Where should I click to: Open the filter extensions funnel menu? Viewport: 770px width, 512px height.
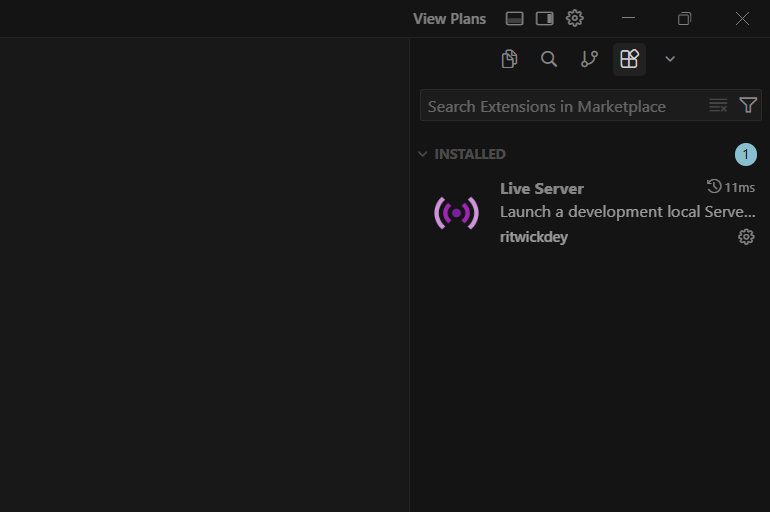point(748,105)
